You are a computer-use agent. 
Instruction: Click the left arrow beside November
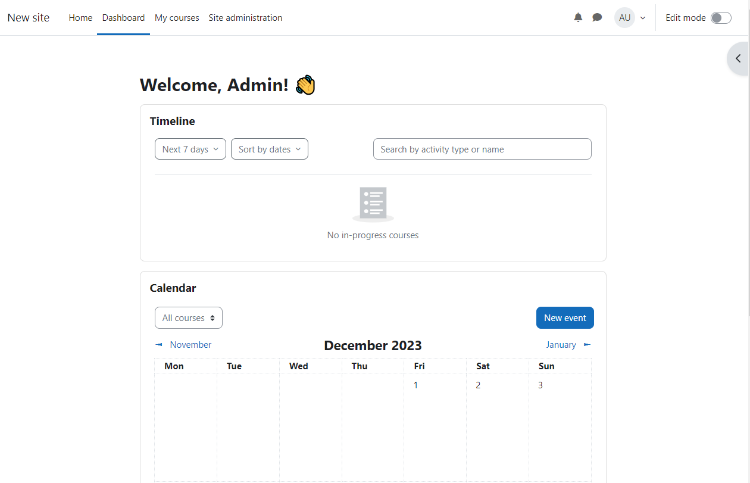coord(159,345)
